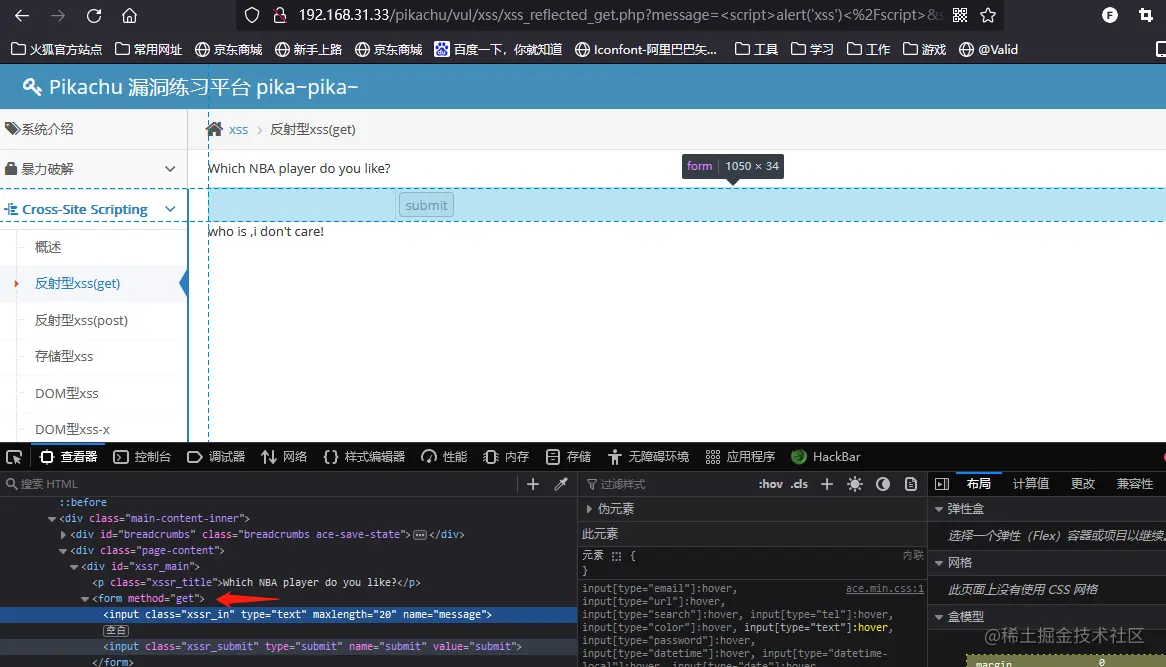The image size is (1166, 667).
Task: Open the DOM型xss sidebar link
Action: tap(66, 393)
